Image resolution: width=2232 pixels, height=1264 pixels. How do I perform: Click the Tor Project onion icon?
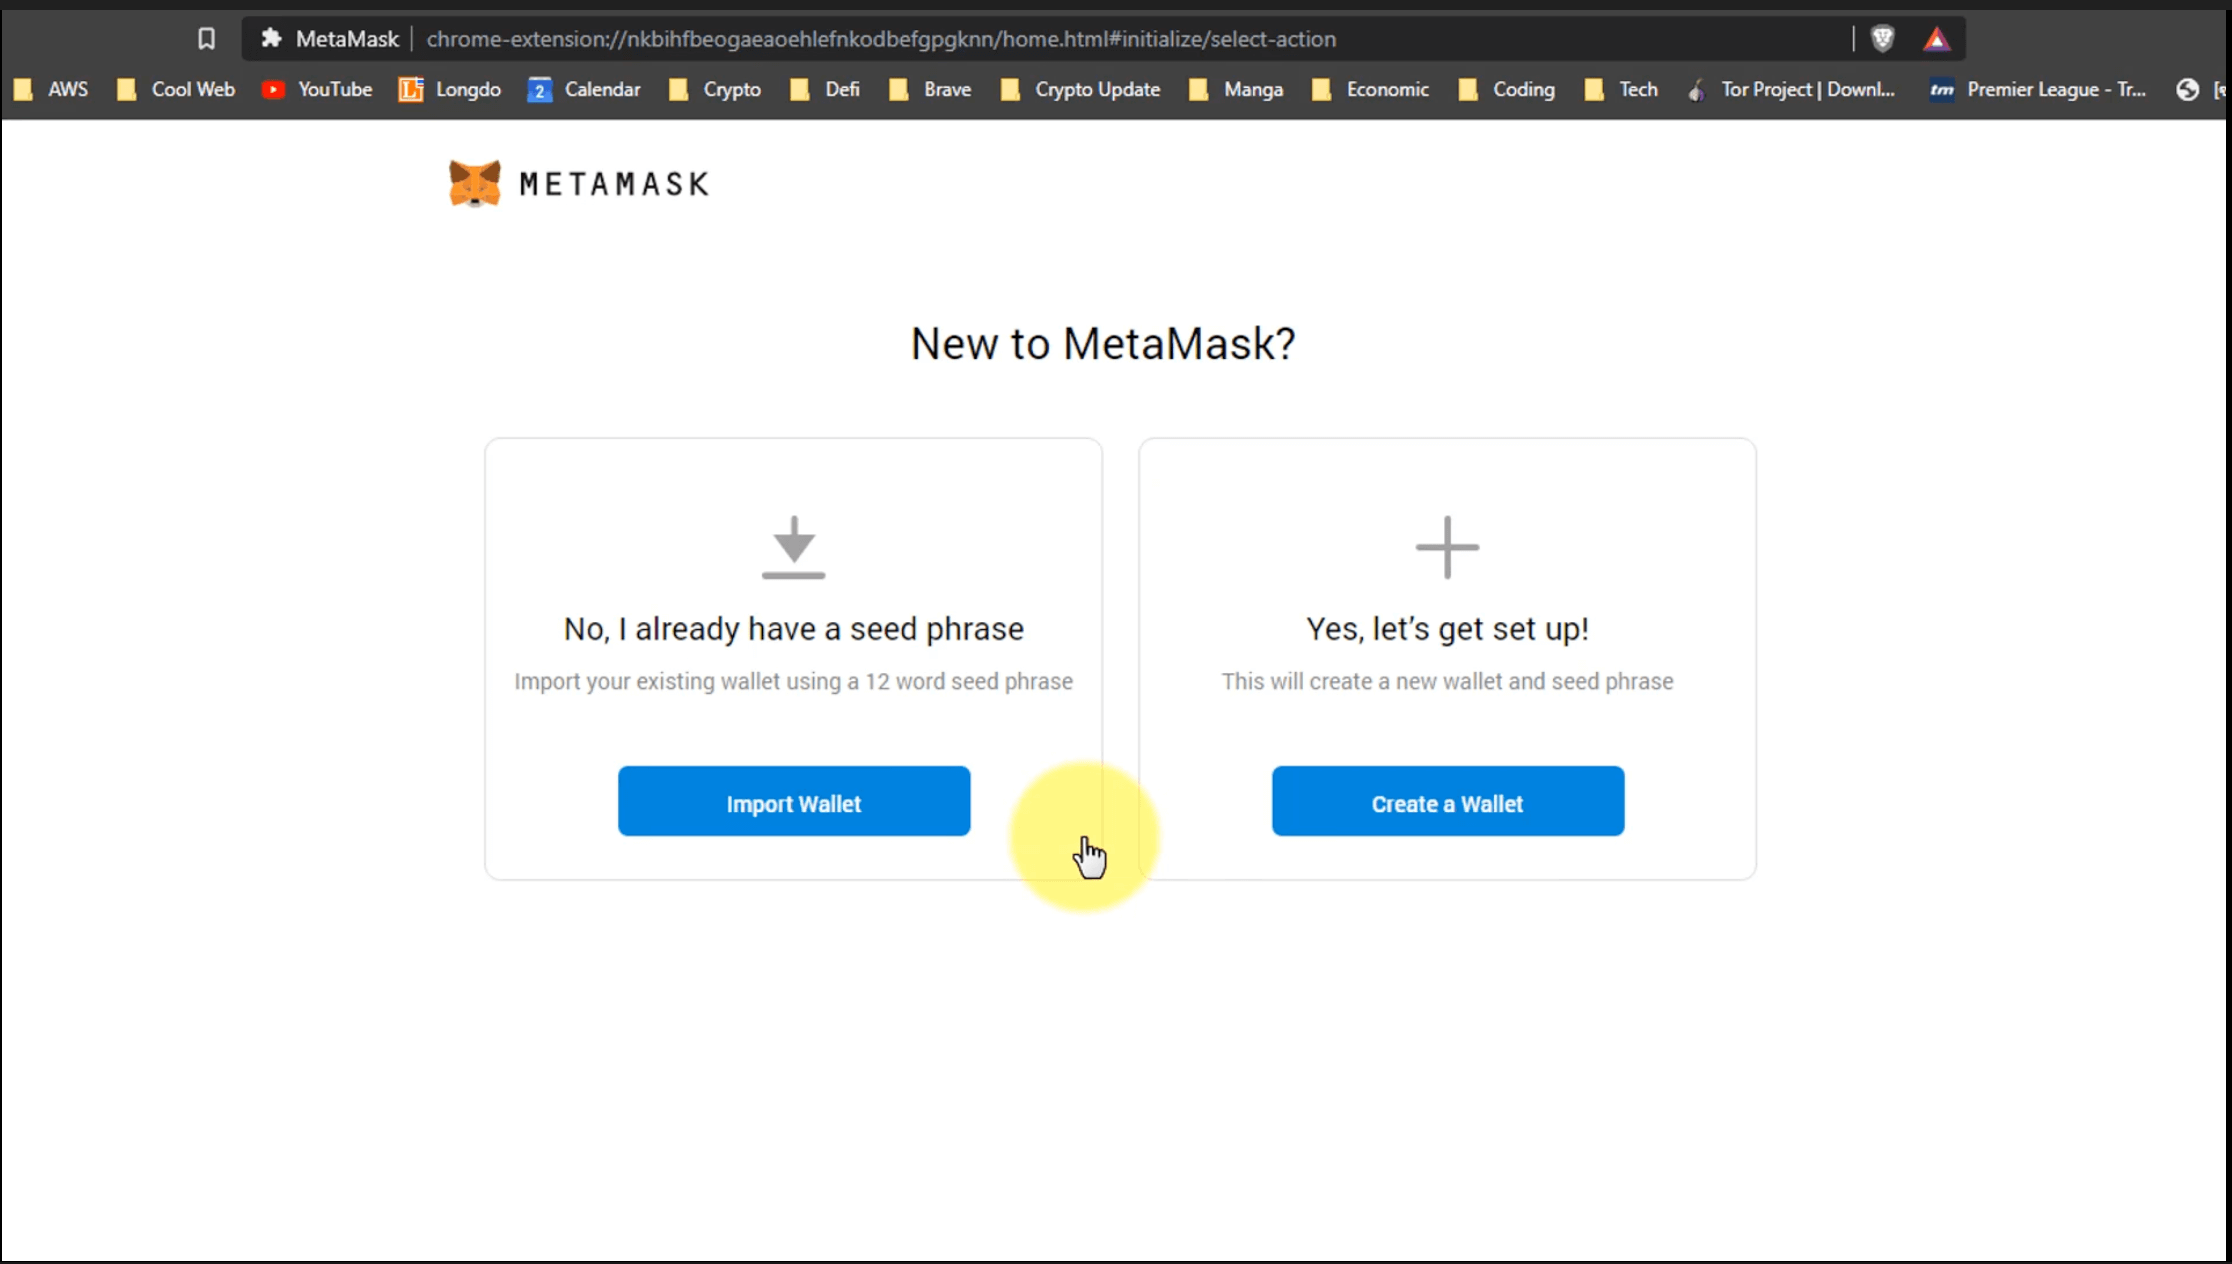click(x=1697, y=90)
